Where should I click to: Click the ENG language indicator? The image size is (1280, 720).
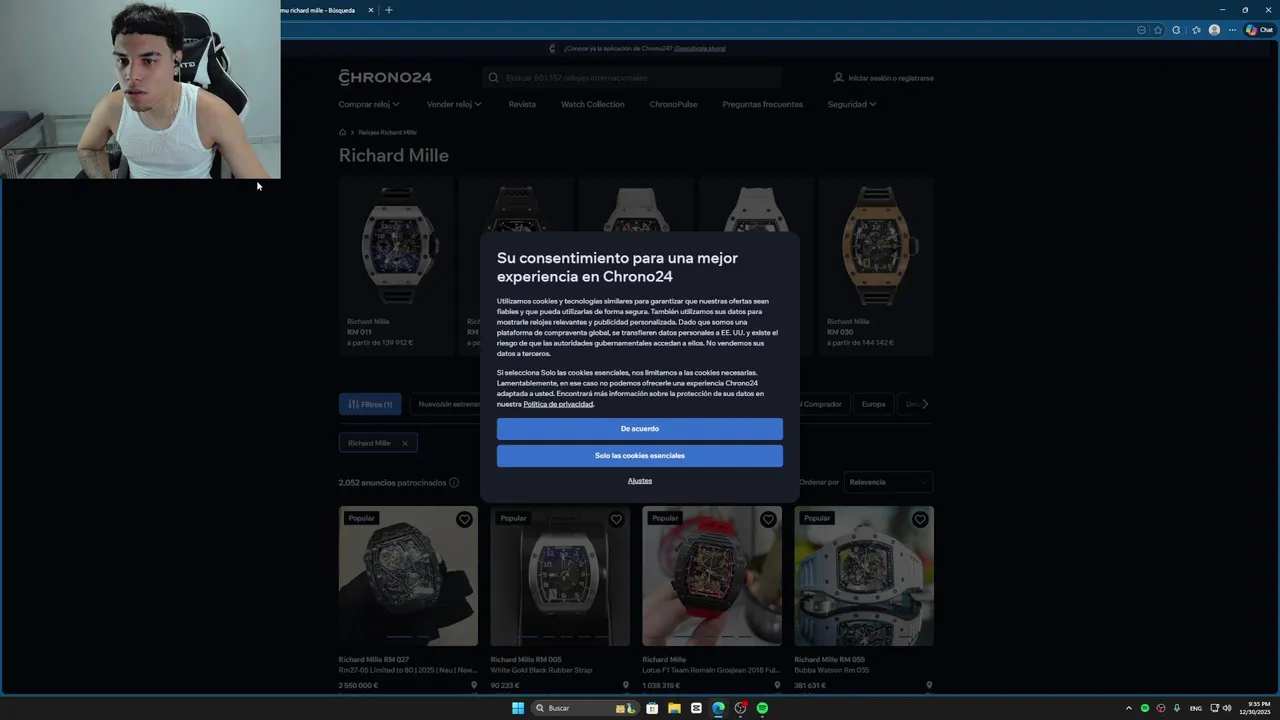[1195, 708]
